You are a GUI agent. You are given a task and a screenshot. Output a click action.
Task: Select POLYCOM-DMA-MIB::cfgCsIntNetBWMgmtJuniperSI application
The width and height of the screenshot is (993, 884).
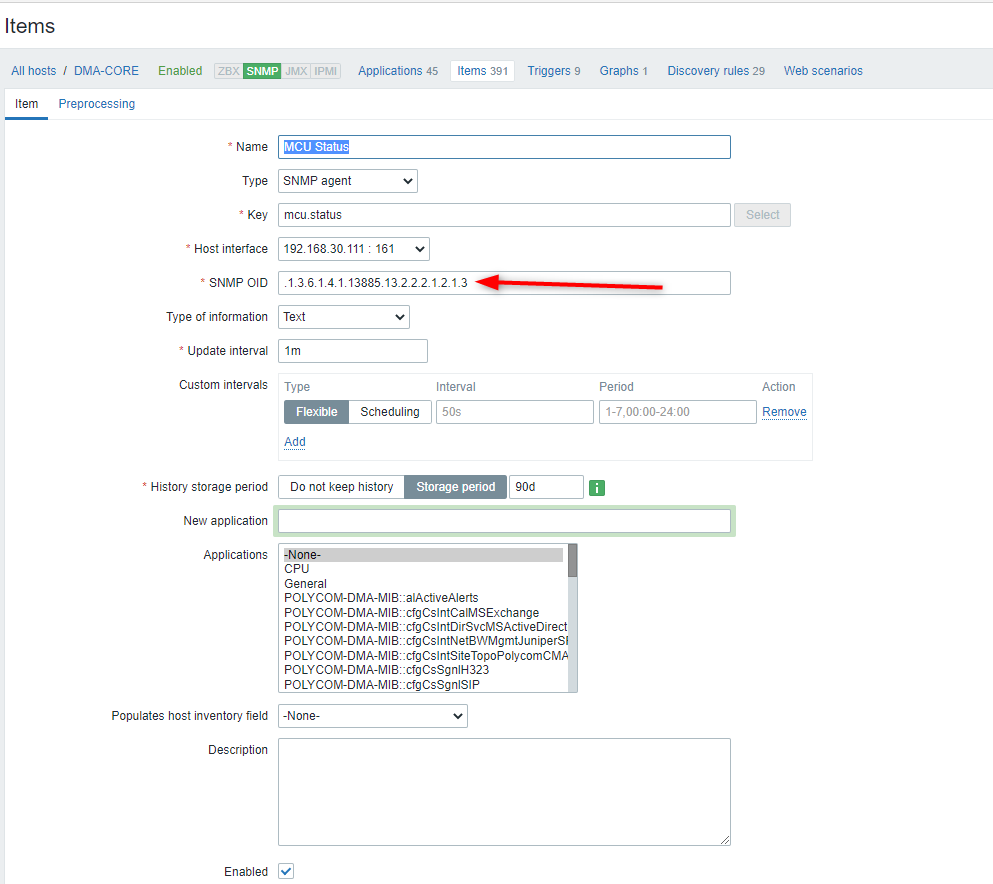coord(425,641)
